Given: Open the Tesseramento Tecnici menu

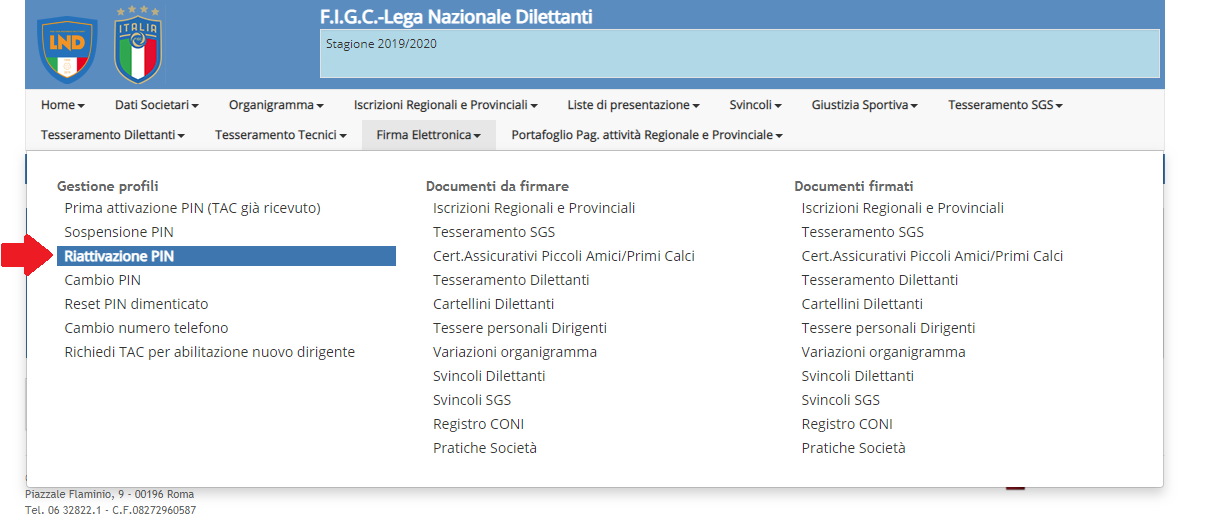Looking at the screenshot, I should click(281, 135).
